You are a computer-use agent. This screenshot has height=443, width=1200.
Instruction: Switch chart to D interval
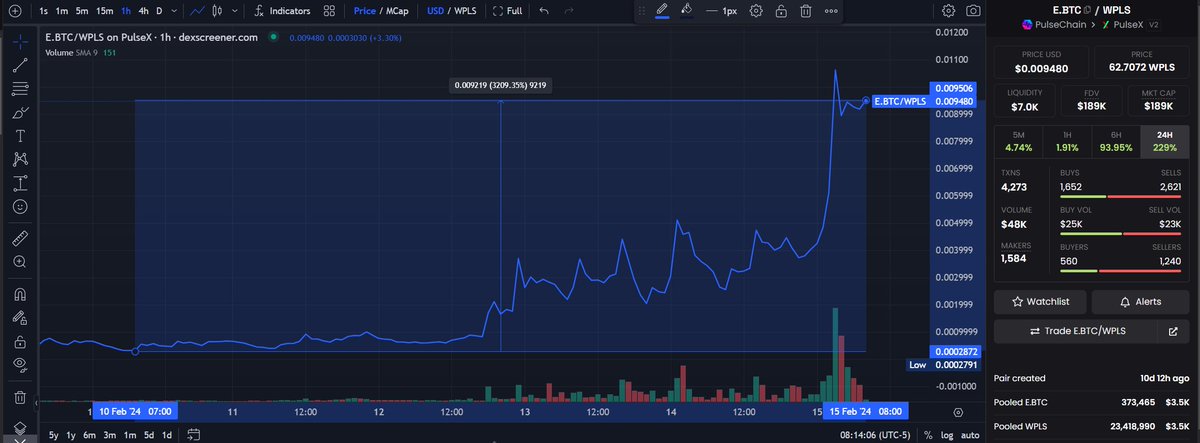coord(159,11)
